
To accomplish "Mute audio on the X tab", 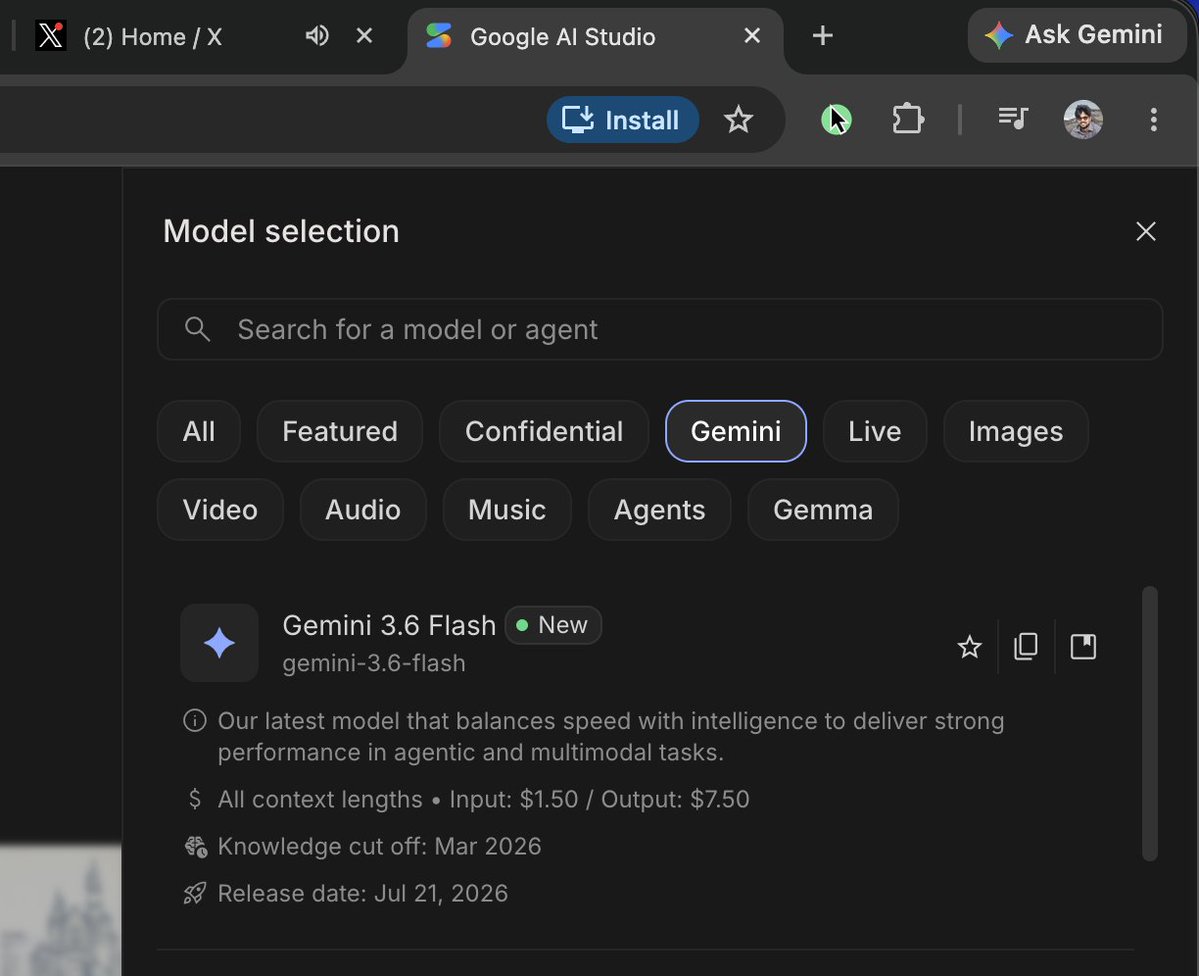I will [x=317, y=35].
